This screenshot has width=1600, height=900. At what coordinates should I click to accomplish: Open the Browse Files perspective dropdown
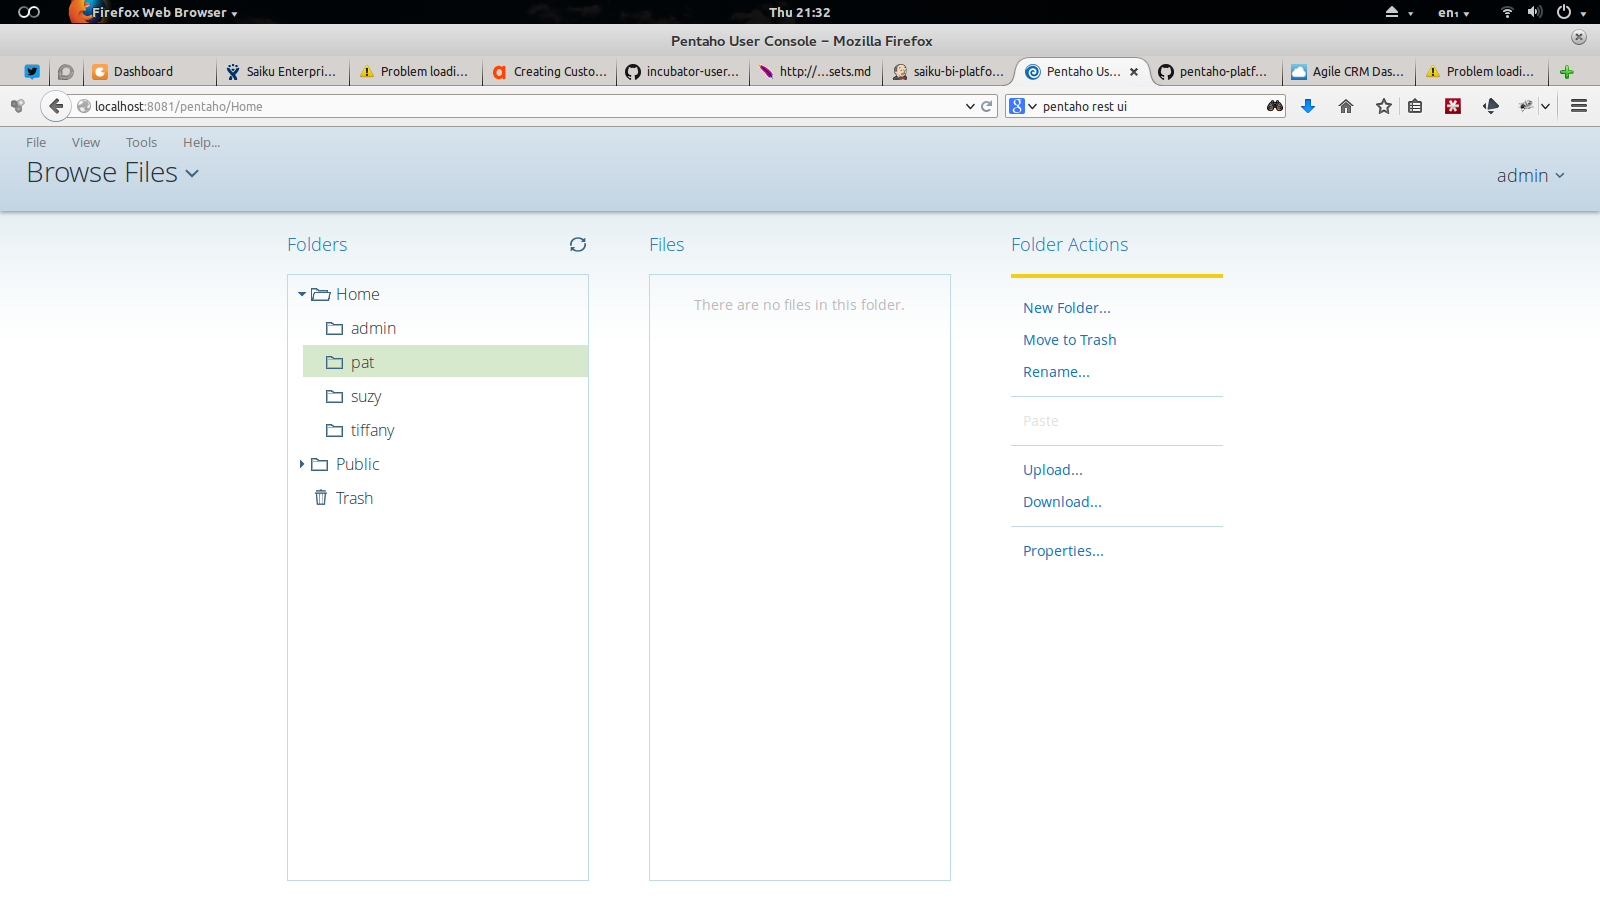pyautogui.click(x=112, y=173)
